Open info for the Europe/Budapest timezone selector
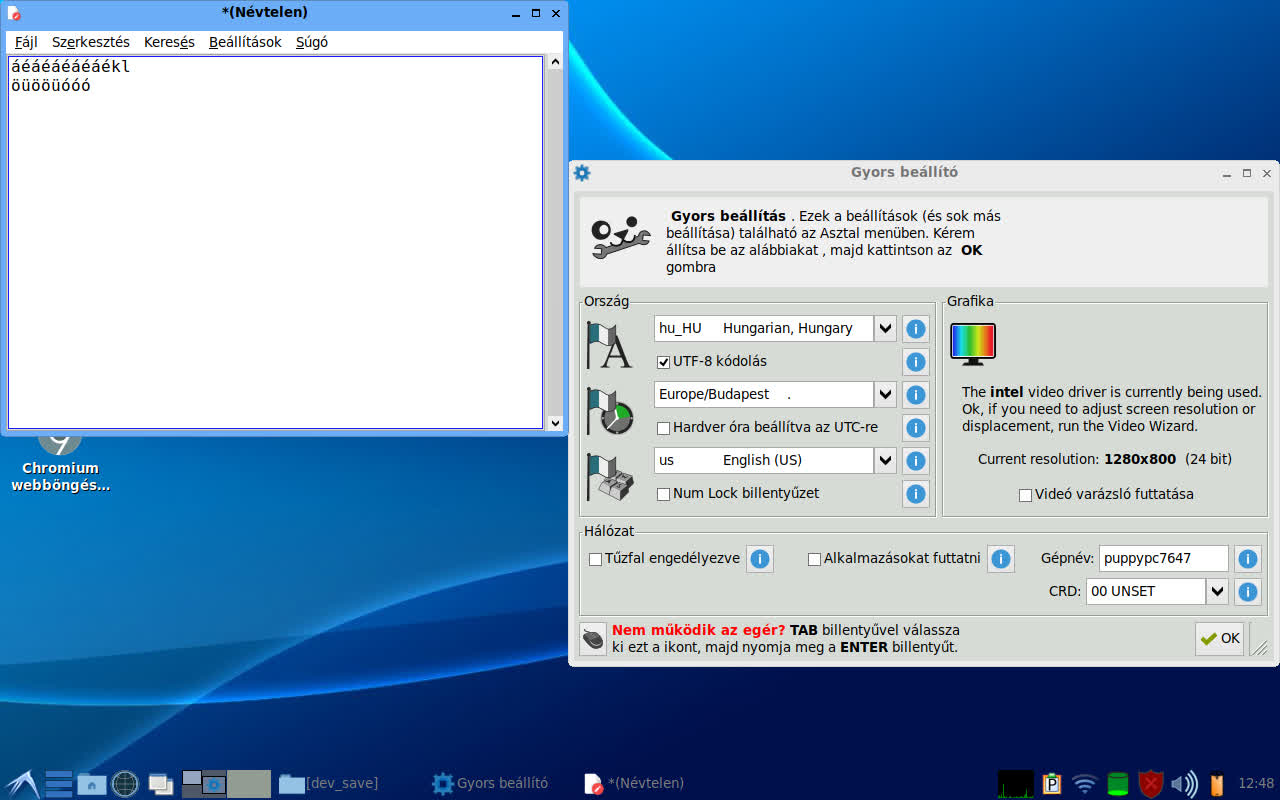Viewport: 1280px width, 800px height. click(x=916, y=395)
